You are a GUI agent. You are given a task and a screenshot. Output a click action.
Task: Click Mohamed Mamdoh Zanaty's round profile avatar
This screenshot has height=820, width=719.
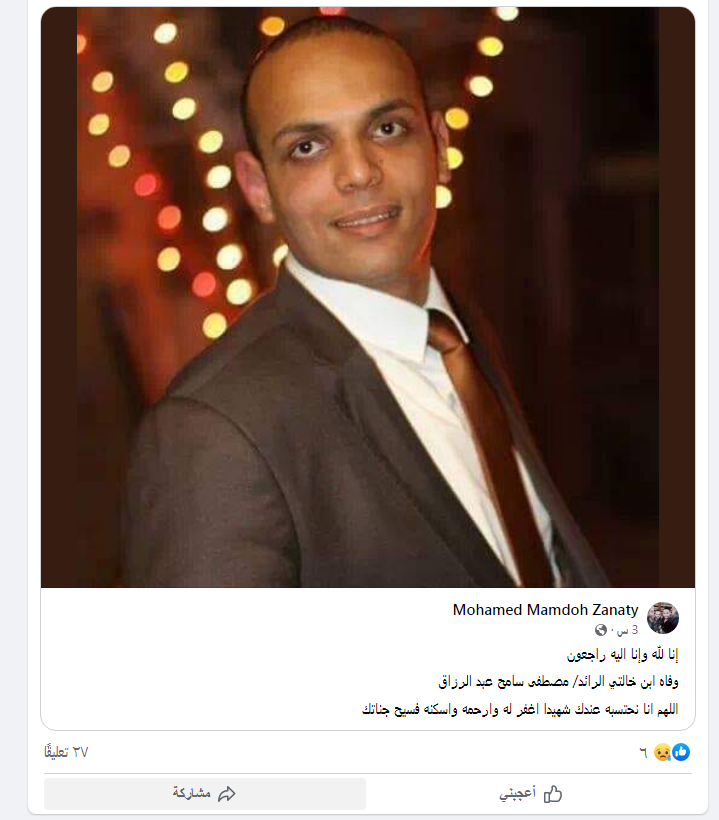[x=663, y=618]
